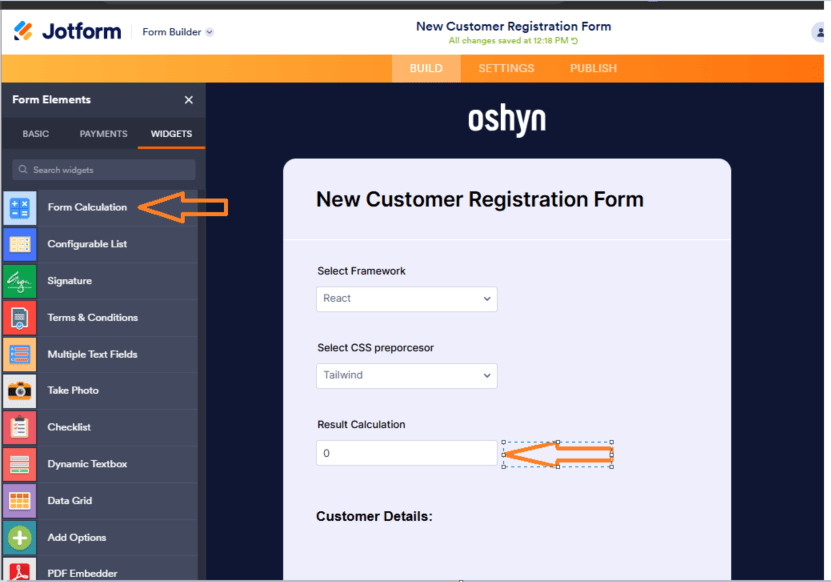Image resolution: width=831 pixels, height=582 pixels.
Task: Click the search magnifier icon in widgets search
Action: (x=23, y=170)
